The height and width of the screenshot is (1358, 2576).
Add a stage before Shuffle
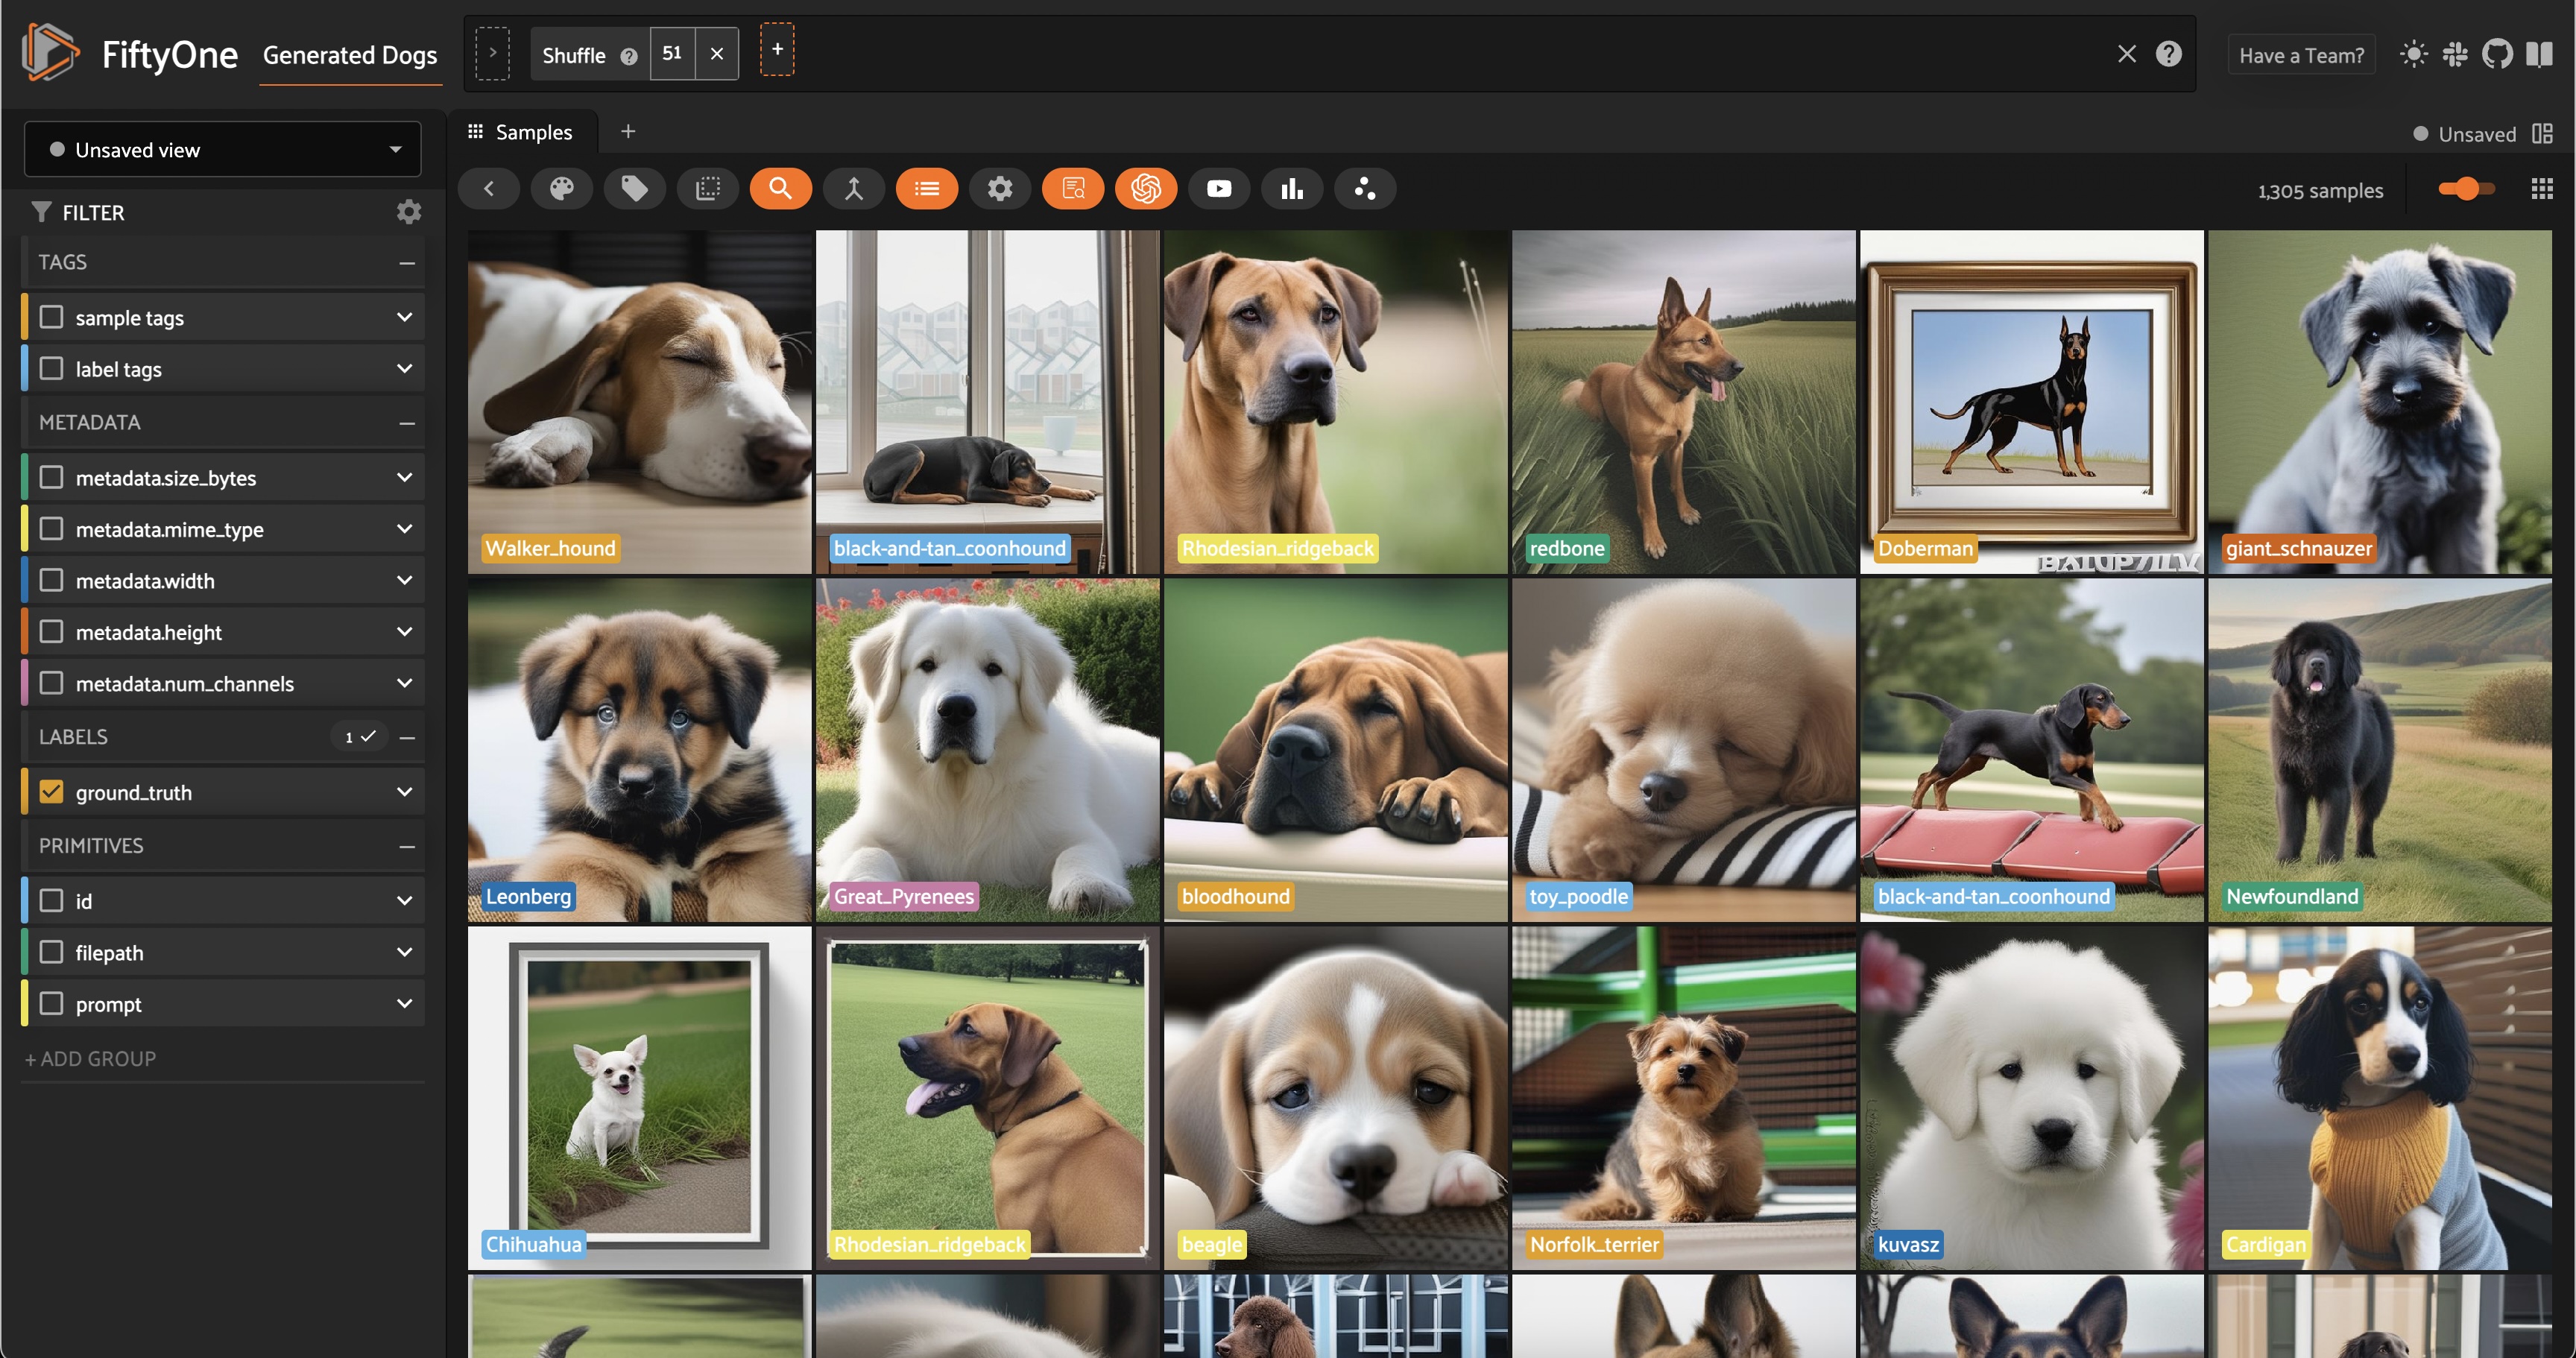[492, 53]
